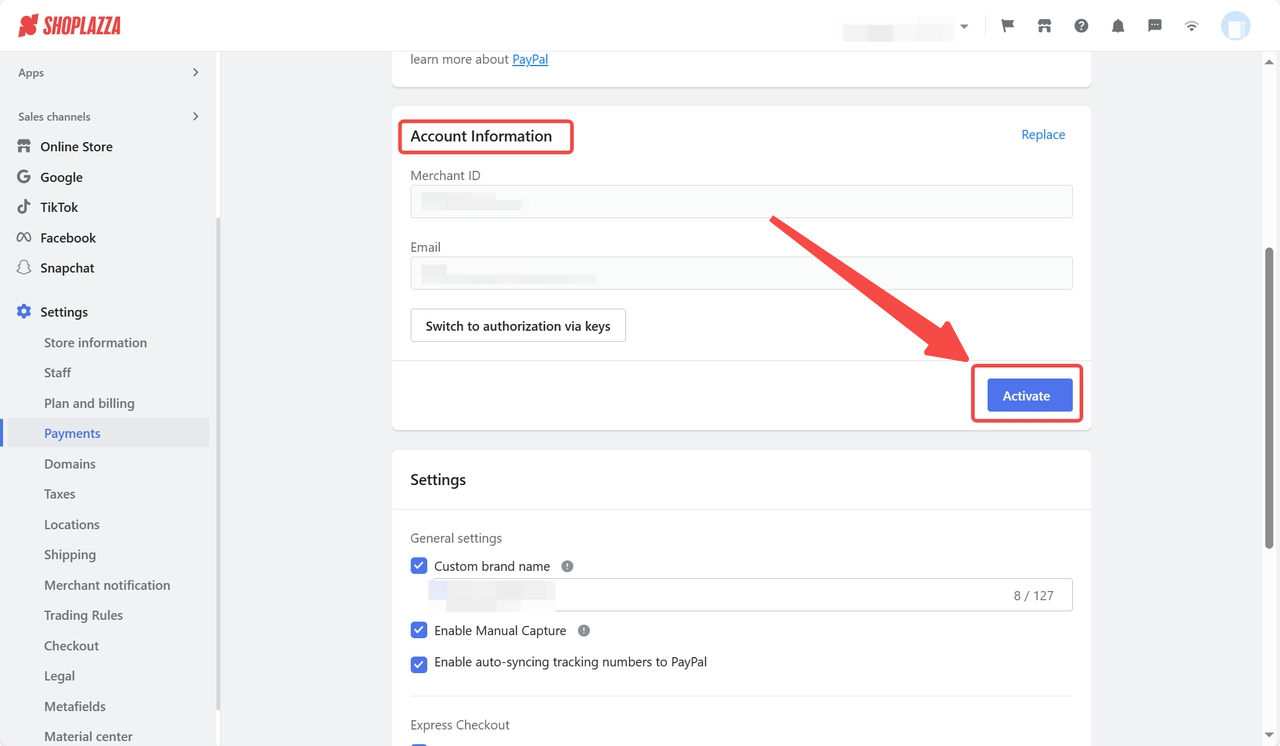Image resolution: width=1280 pixels, height=746 pixels.
Task: Select Payments in sidebar
Action: click(72, 433)
